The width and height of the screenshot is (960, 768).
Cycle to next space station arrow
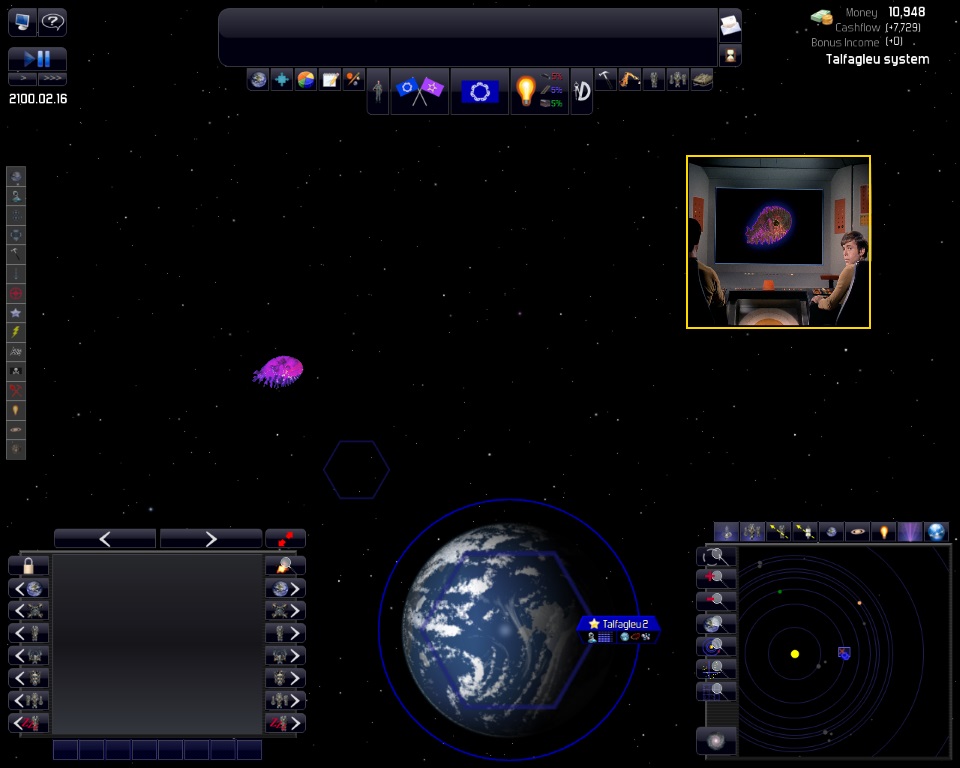pyautogui.click(x=285, y=611)
